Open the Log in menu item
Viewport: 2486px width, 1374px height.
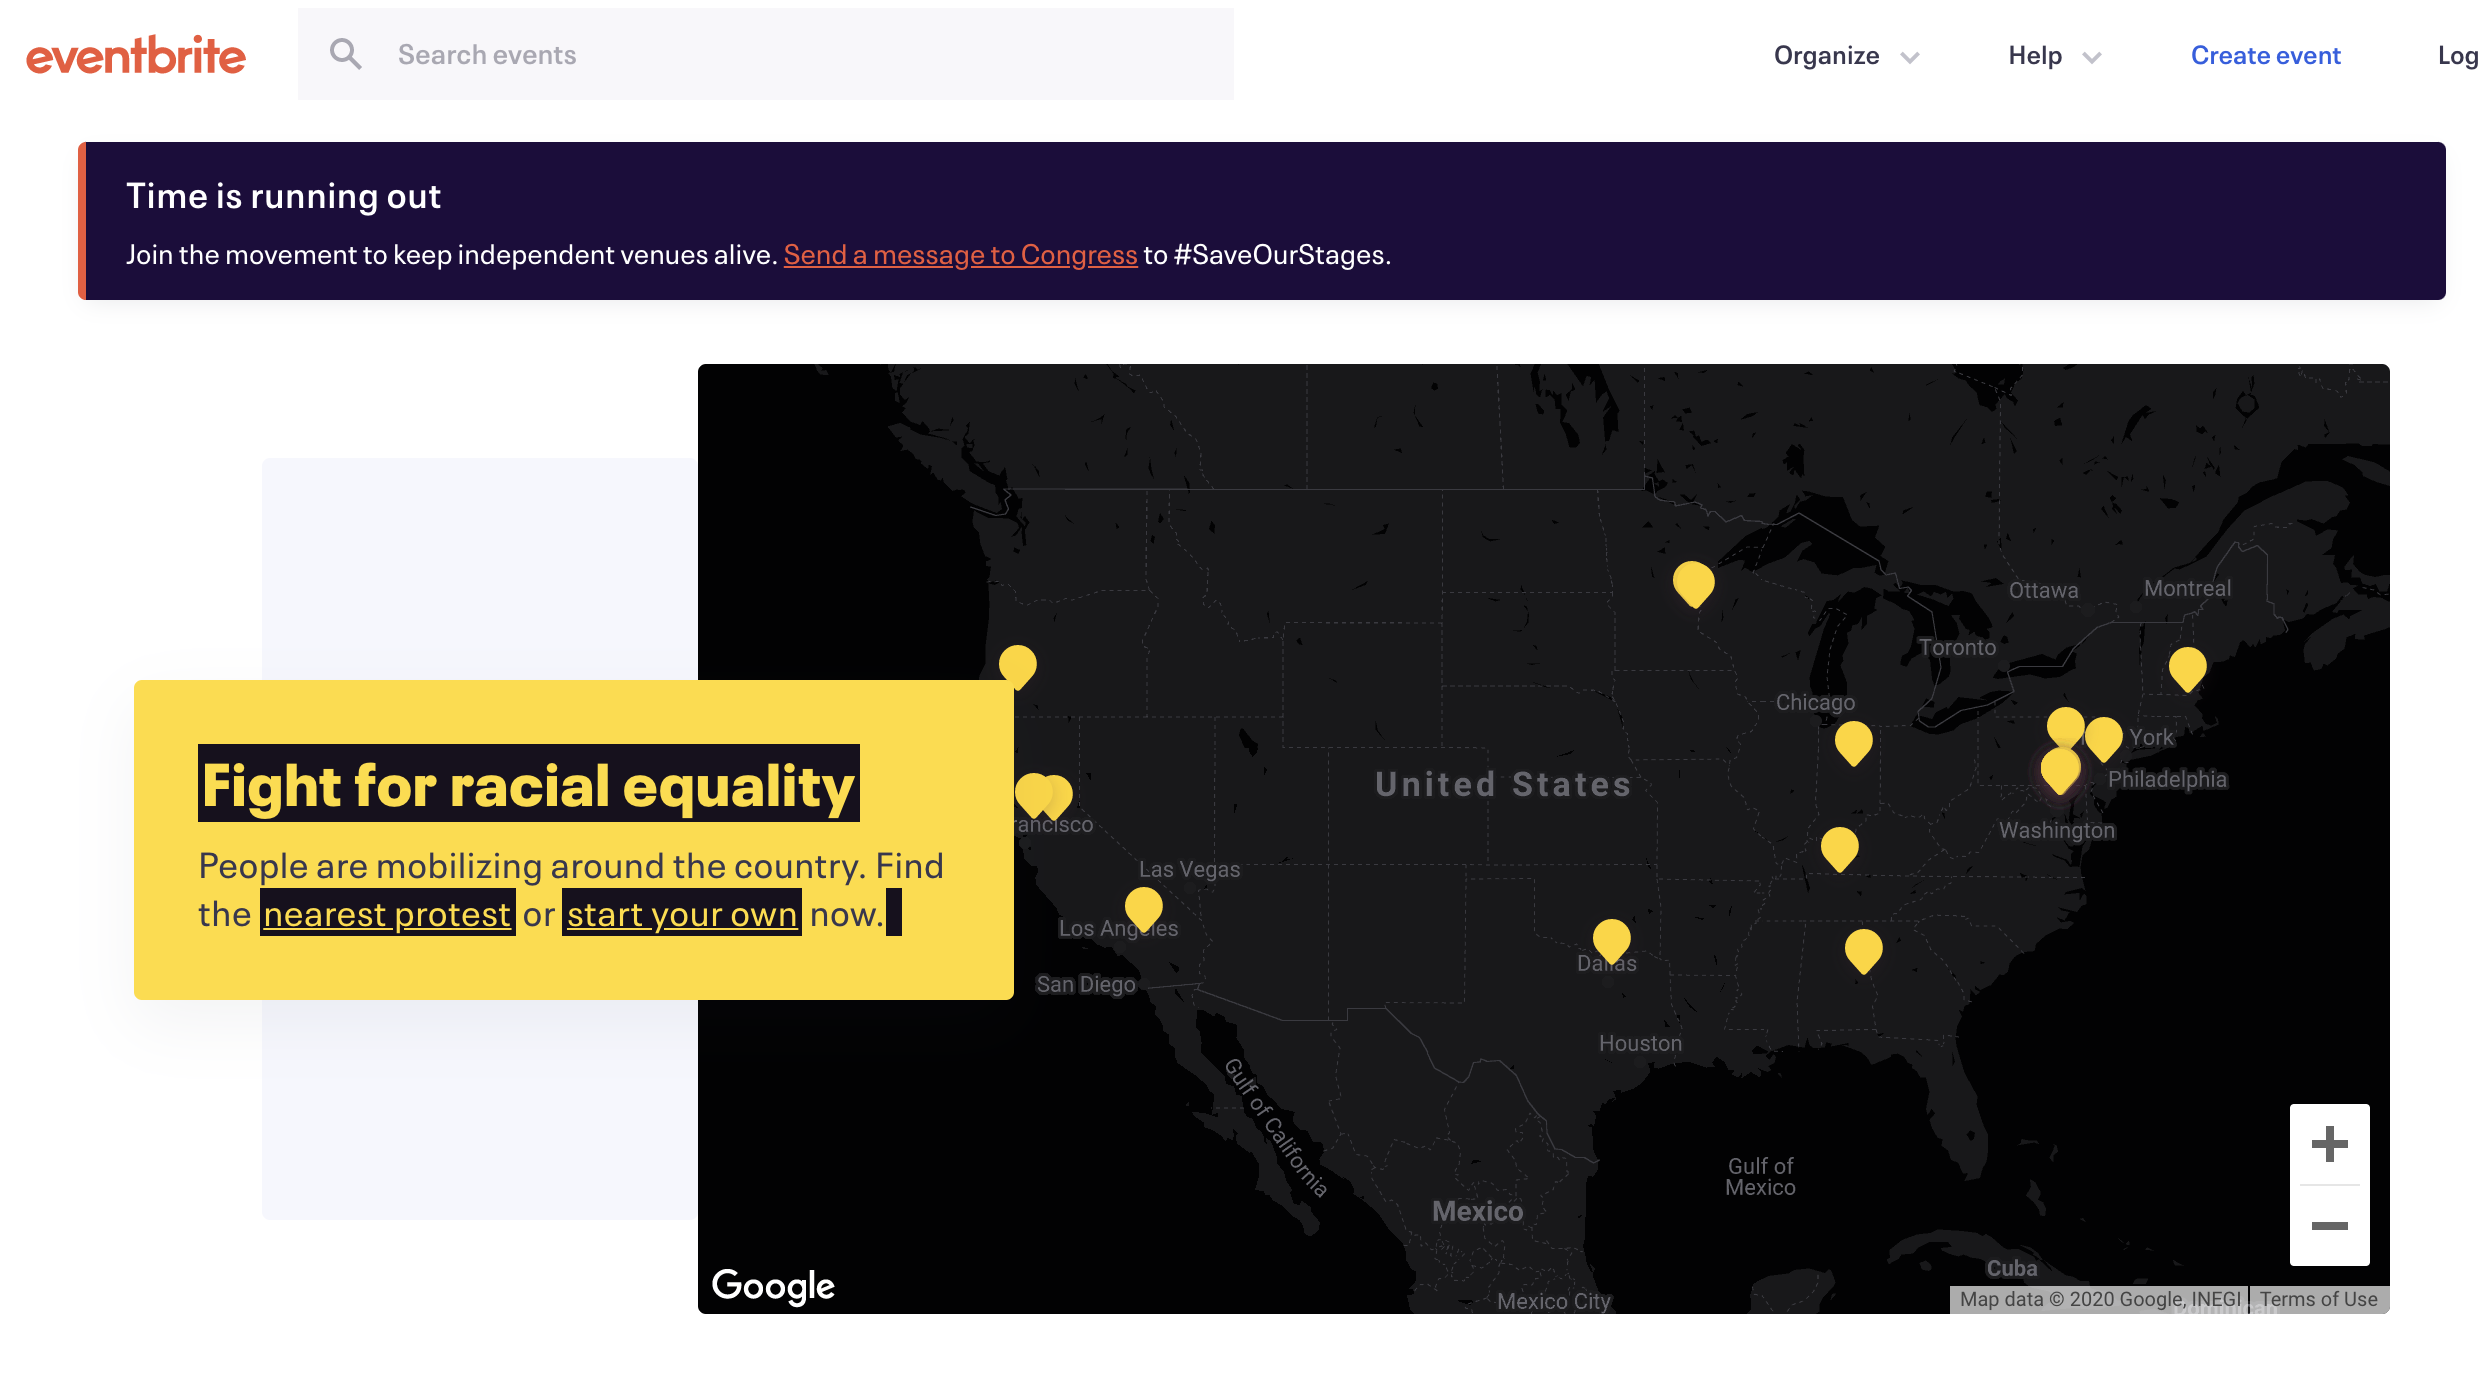(x=2458, y=56)
